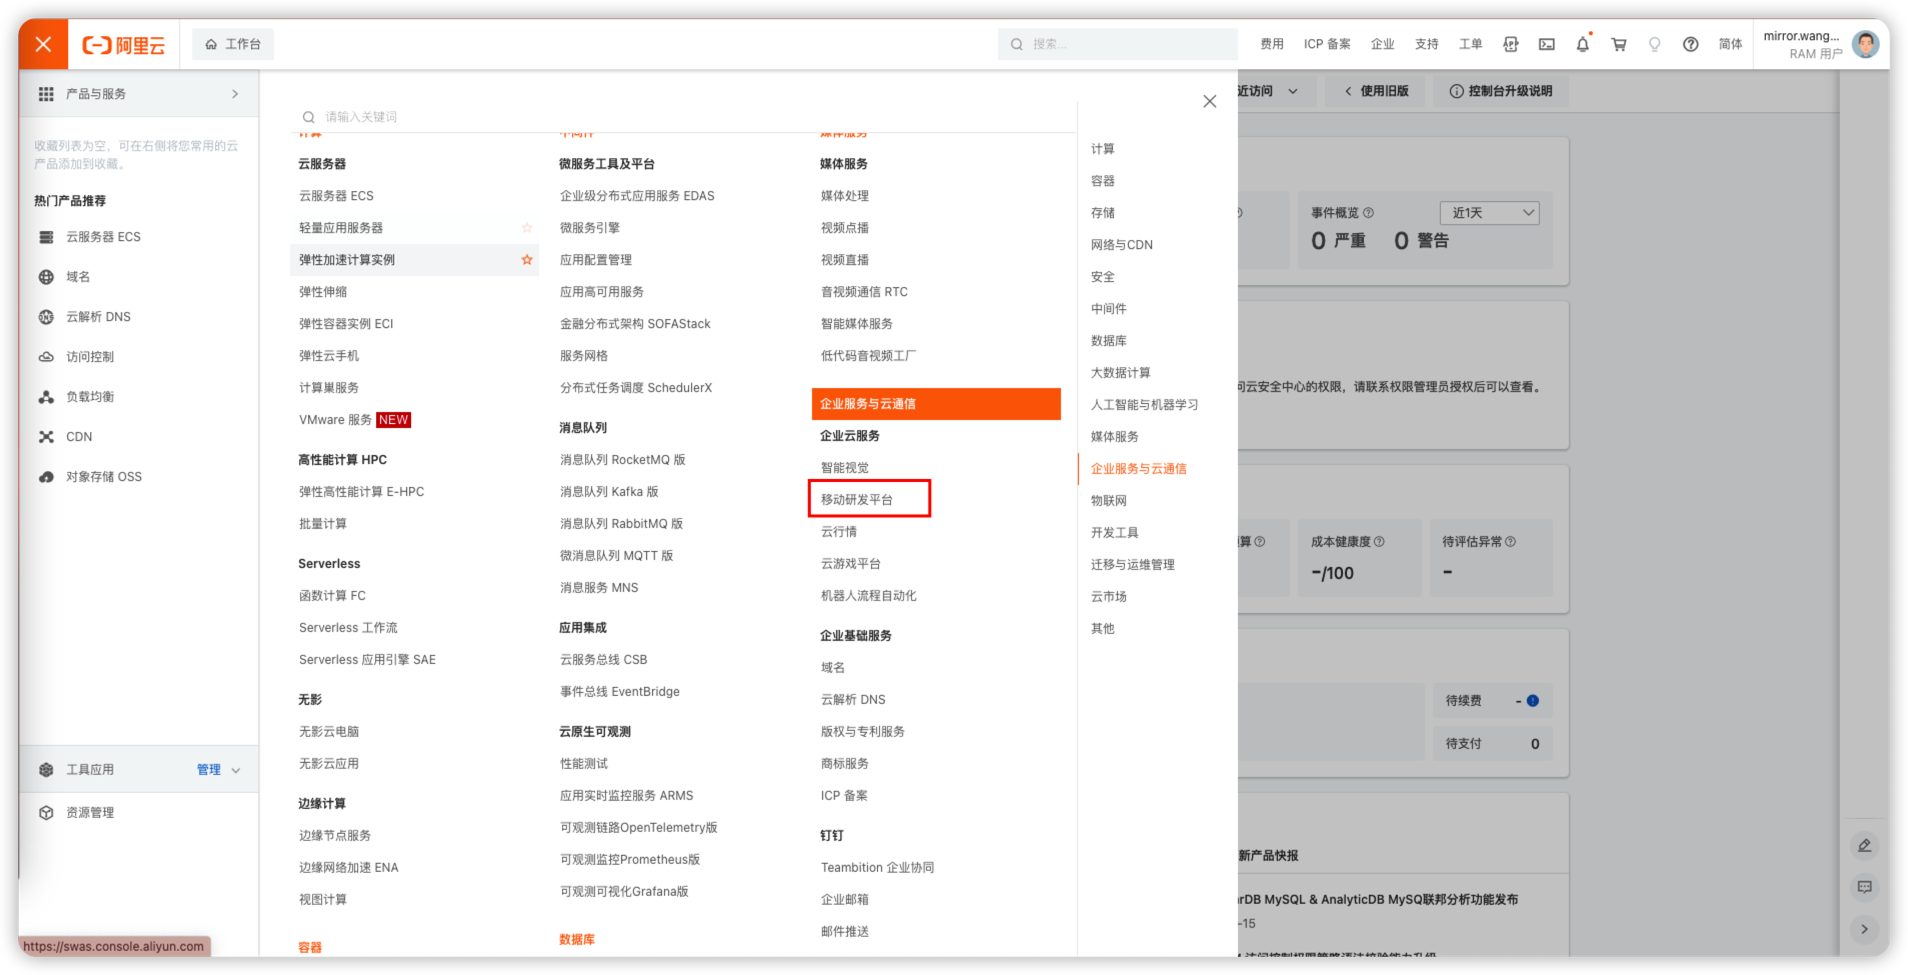Click the light bulb tips icon
Screen dimensions: 1908x975
coord(1654,44)
